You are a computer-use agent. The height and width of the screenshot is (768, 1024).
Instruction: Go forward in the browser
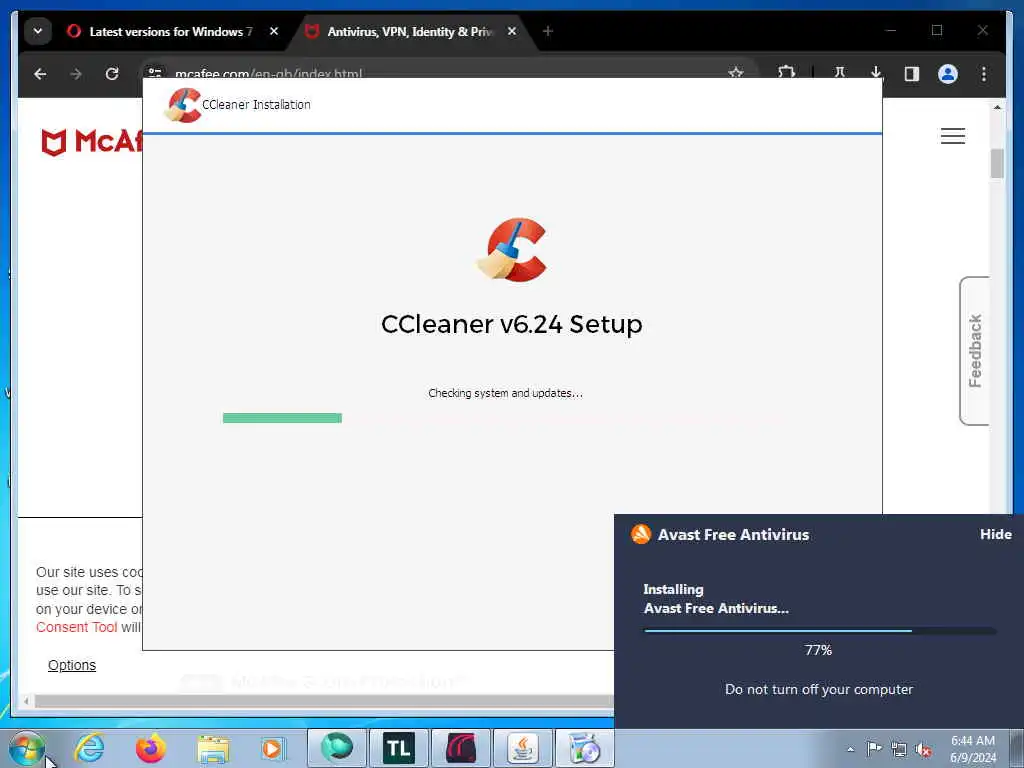pos(76,74)
